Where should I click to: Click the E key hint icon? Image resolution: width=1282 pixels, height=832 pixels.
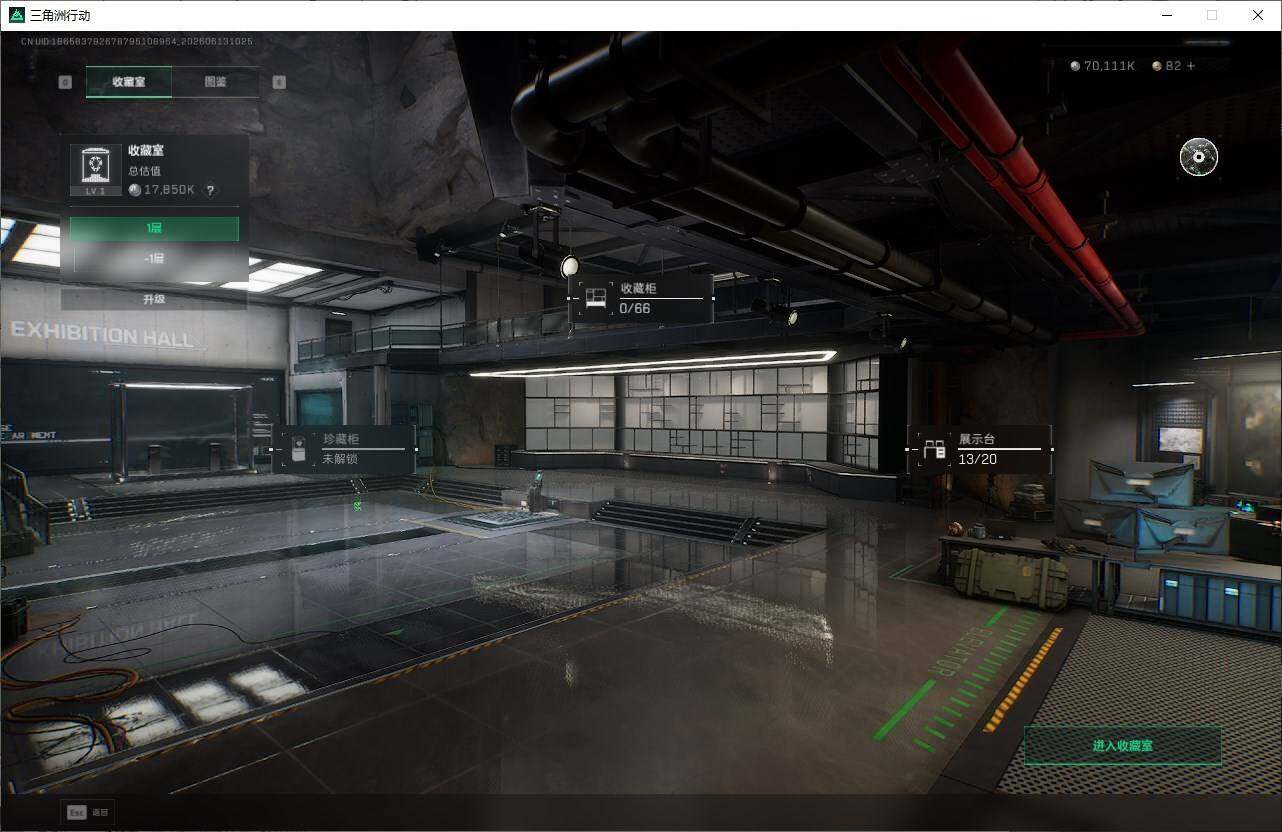point(279,82)
